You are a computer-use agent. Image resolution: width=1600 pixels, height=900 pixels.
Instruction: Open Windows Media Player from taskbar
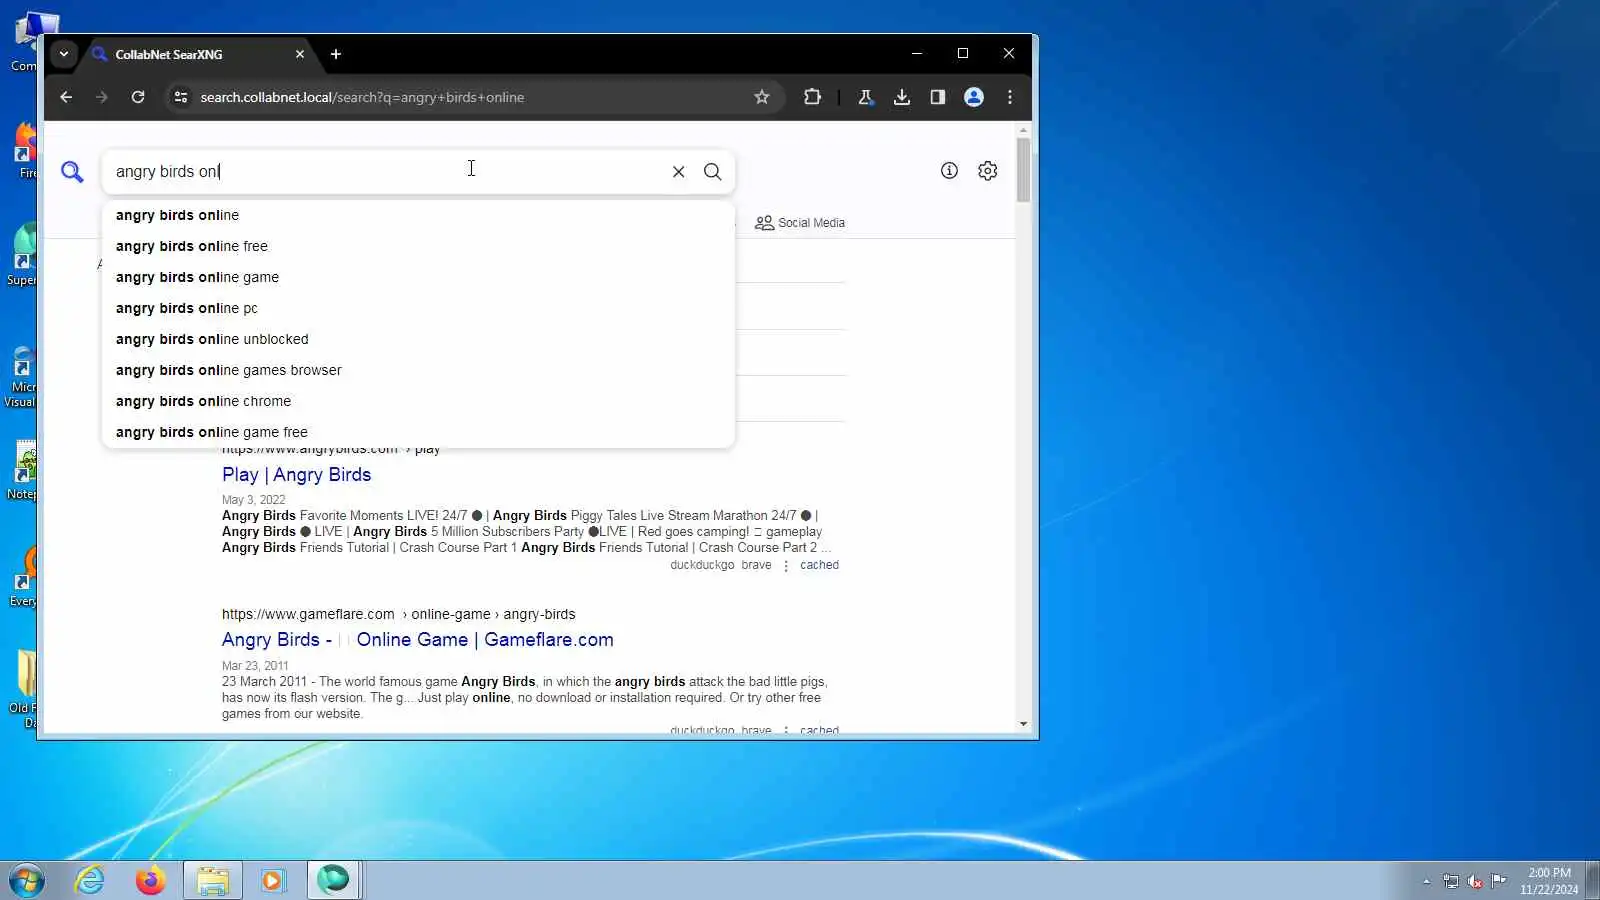click(x=272, y=880)
